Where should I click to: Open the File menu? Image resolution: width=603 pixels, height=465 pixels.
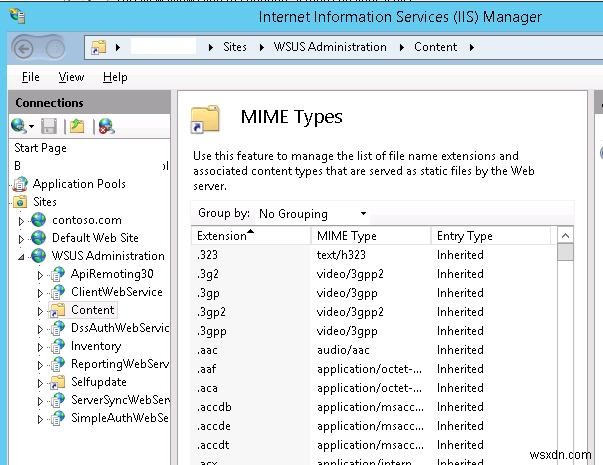tap(30, 77)
